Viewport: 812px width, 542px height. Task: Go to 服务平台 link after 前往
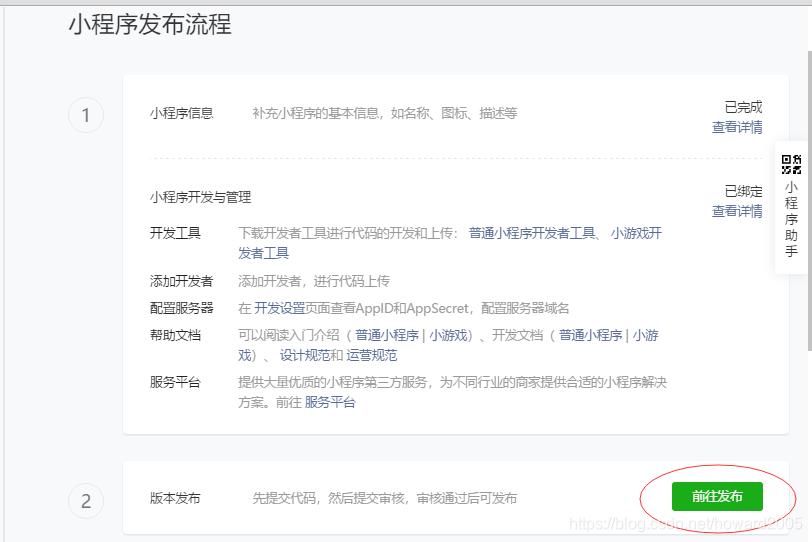click(x=330, y=402)
